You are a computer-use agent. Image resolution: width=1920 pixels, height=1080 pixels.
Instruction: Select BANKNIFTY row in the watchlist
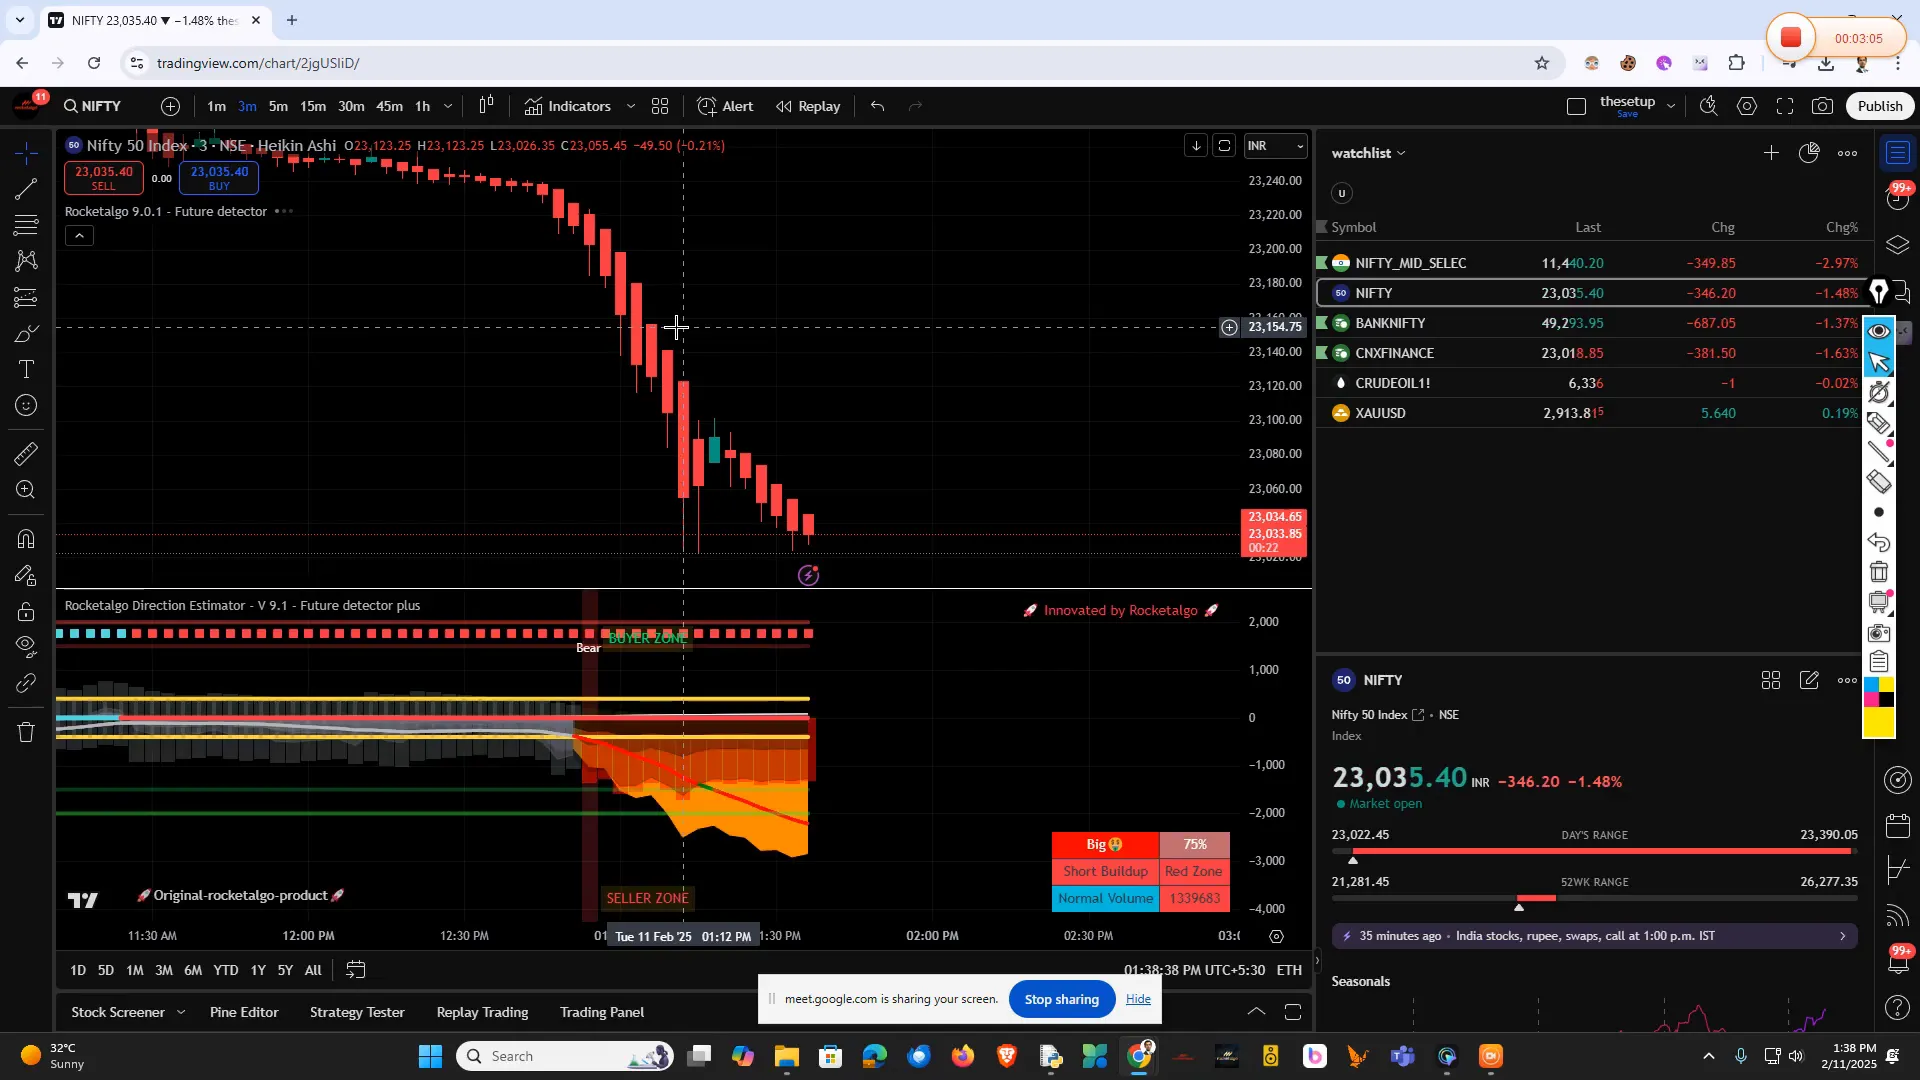tap(1390, 322)
